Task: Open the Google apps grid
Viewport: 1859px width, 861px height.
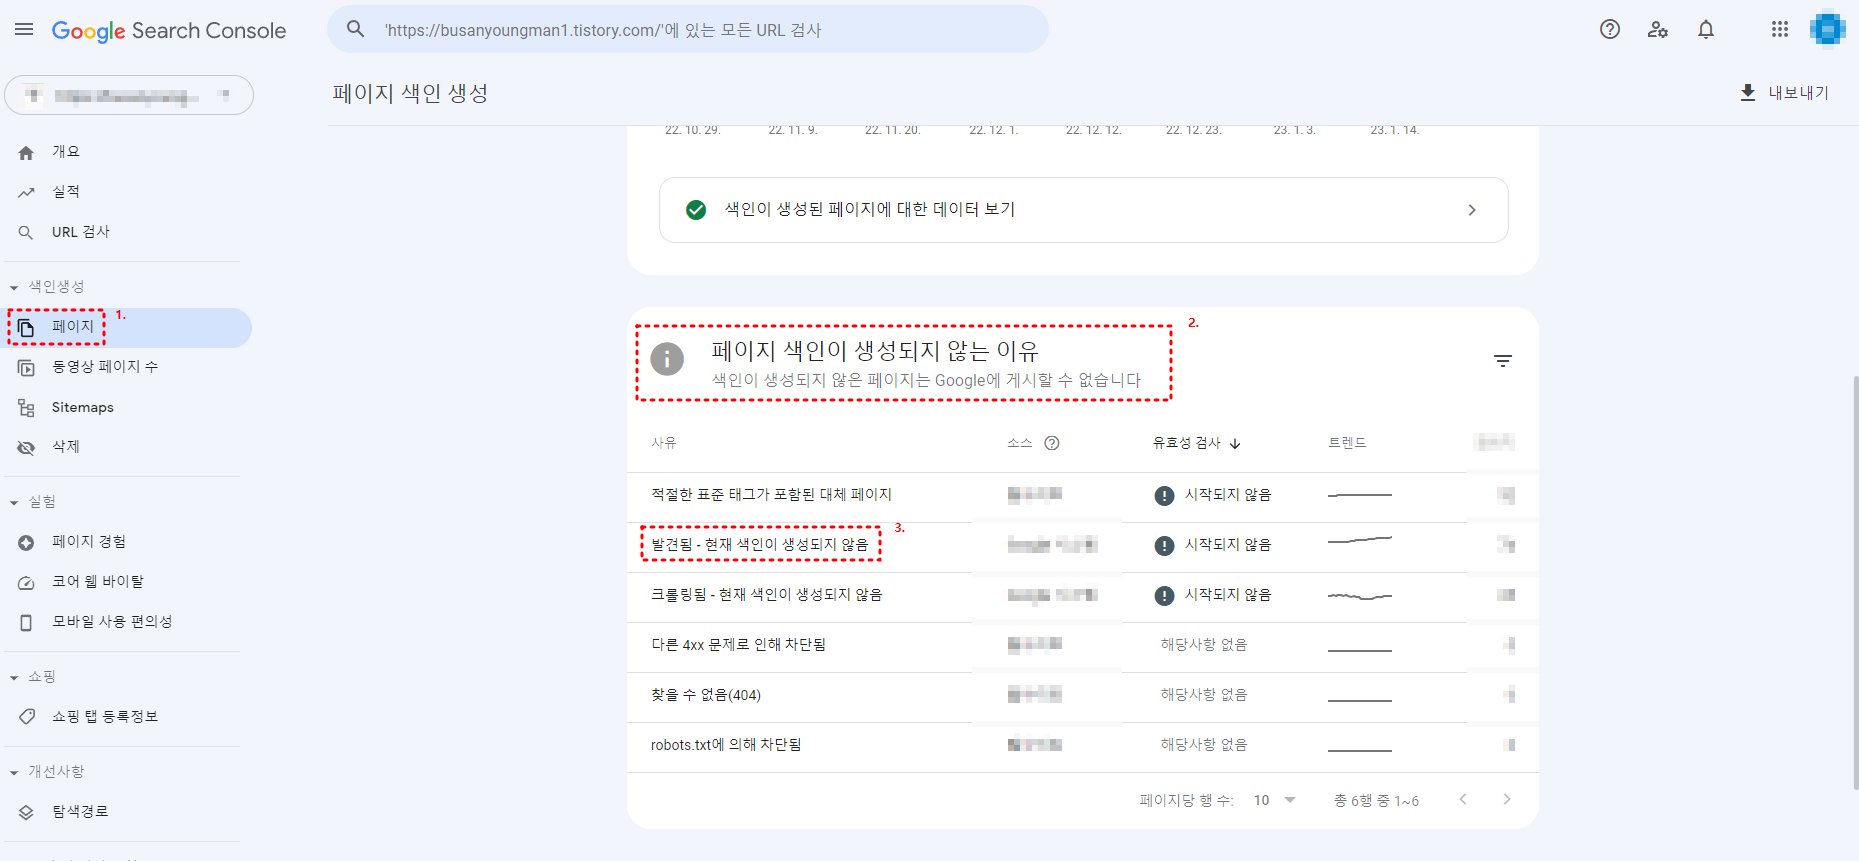Action: click(x=1780, y=29)
